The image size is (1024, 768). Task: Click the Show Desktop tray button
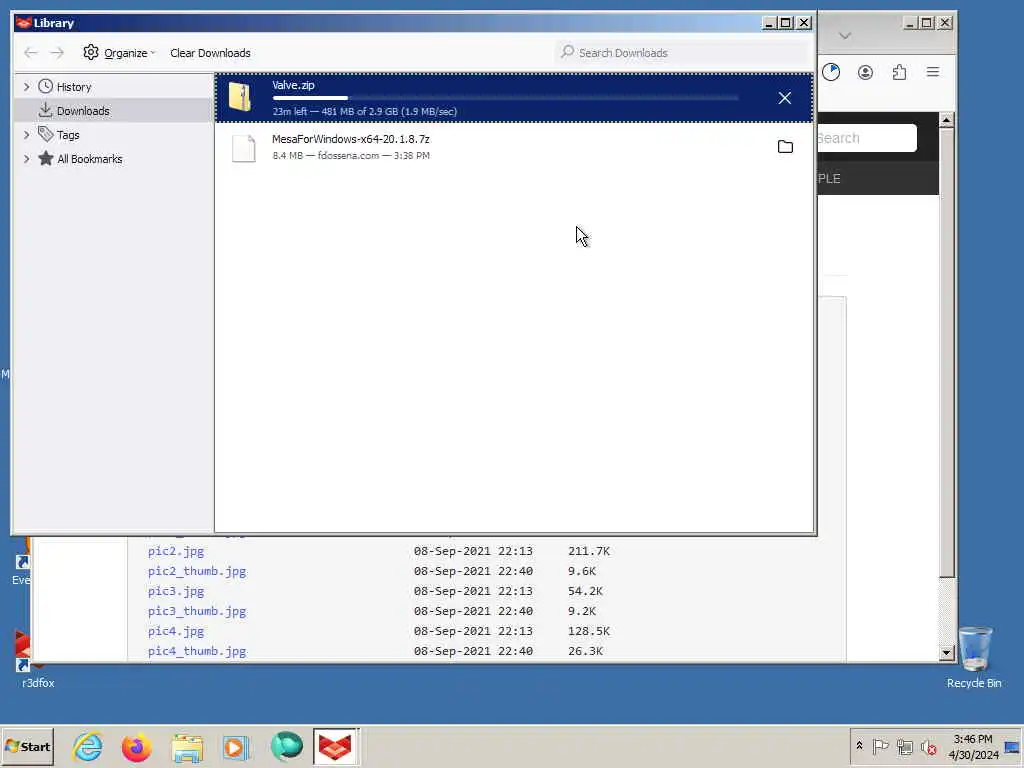(1012, 746)
